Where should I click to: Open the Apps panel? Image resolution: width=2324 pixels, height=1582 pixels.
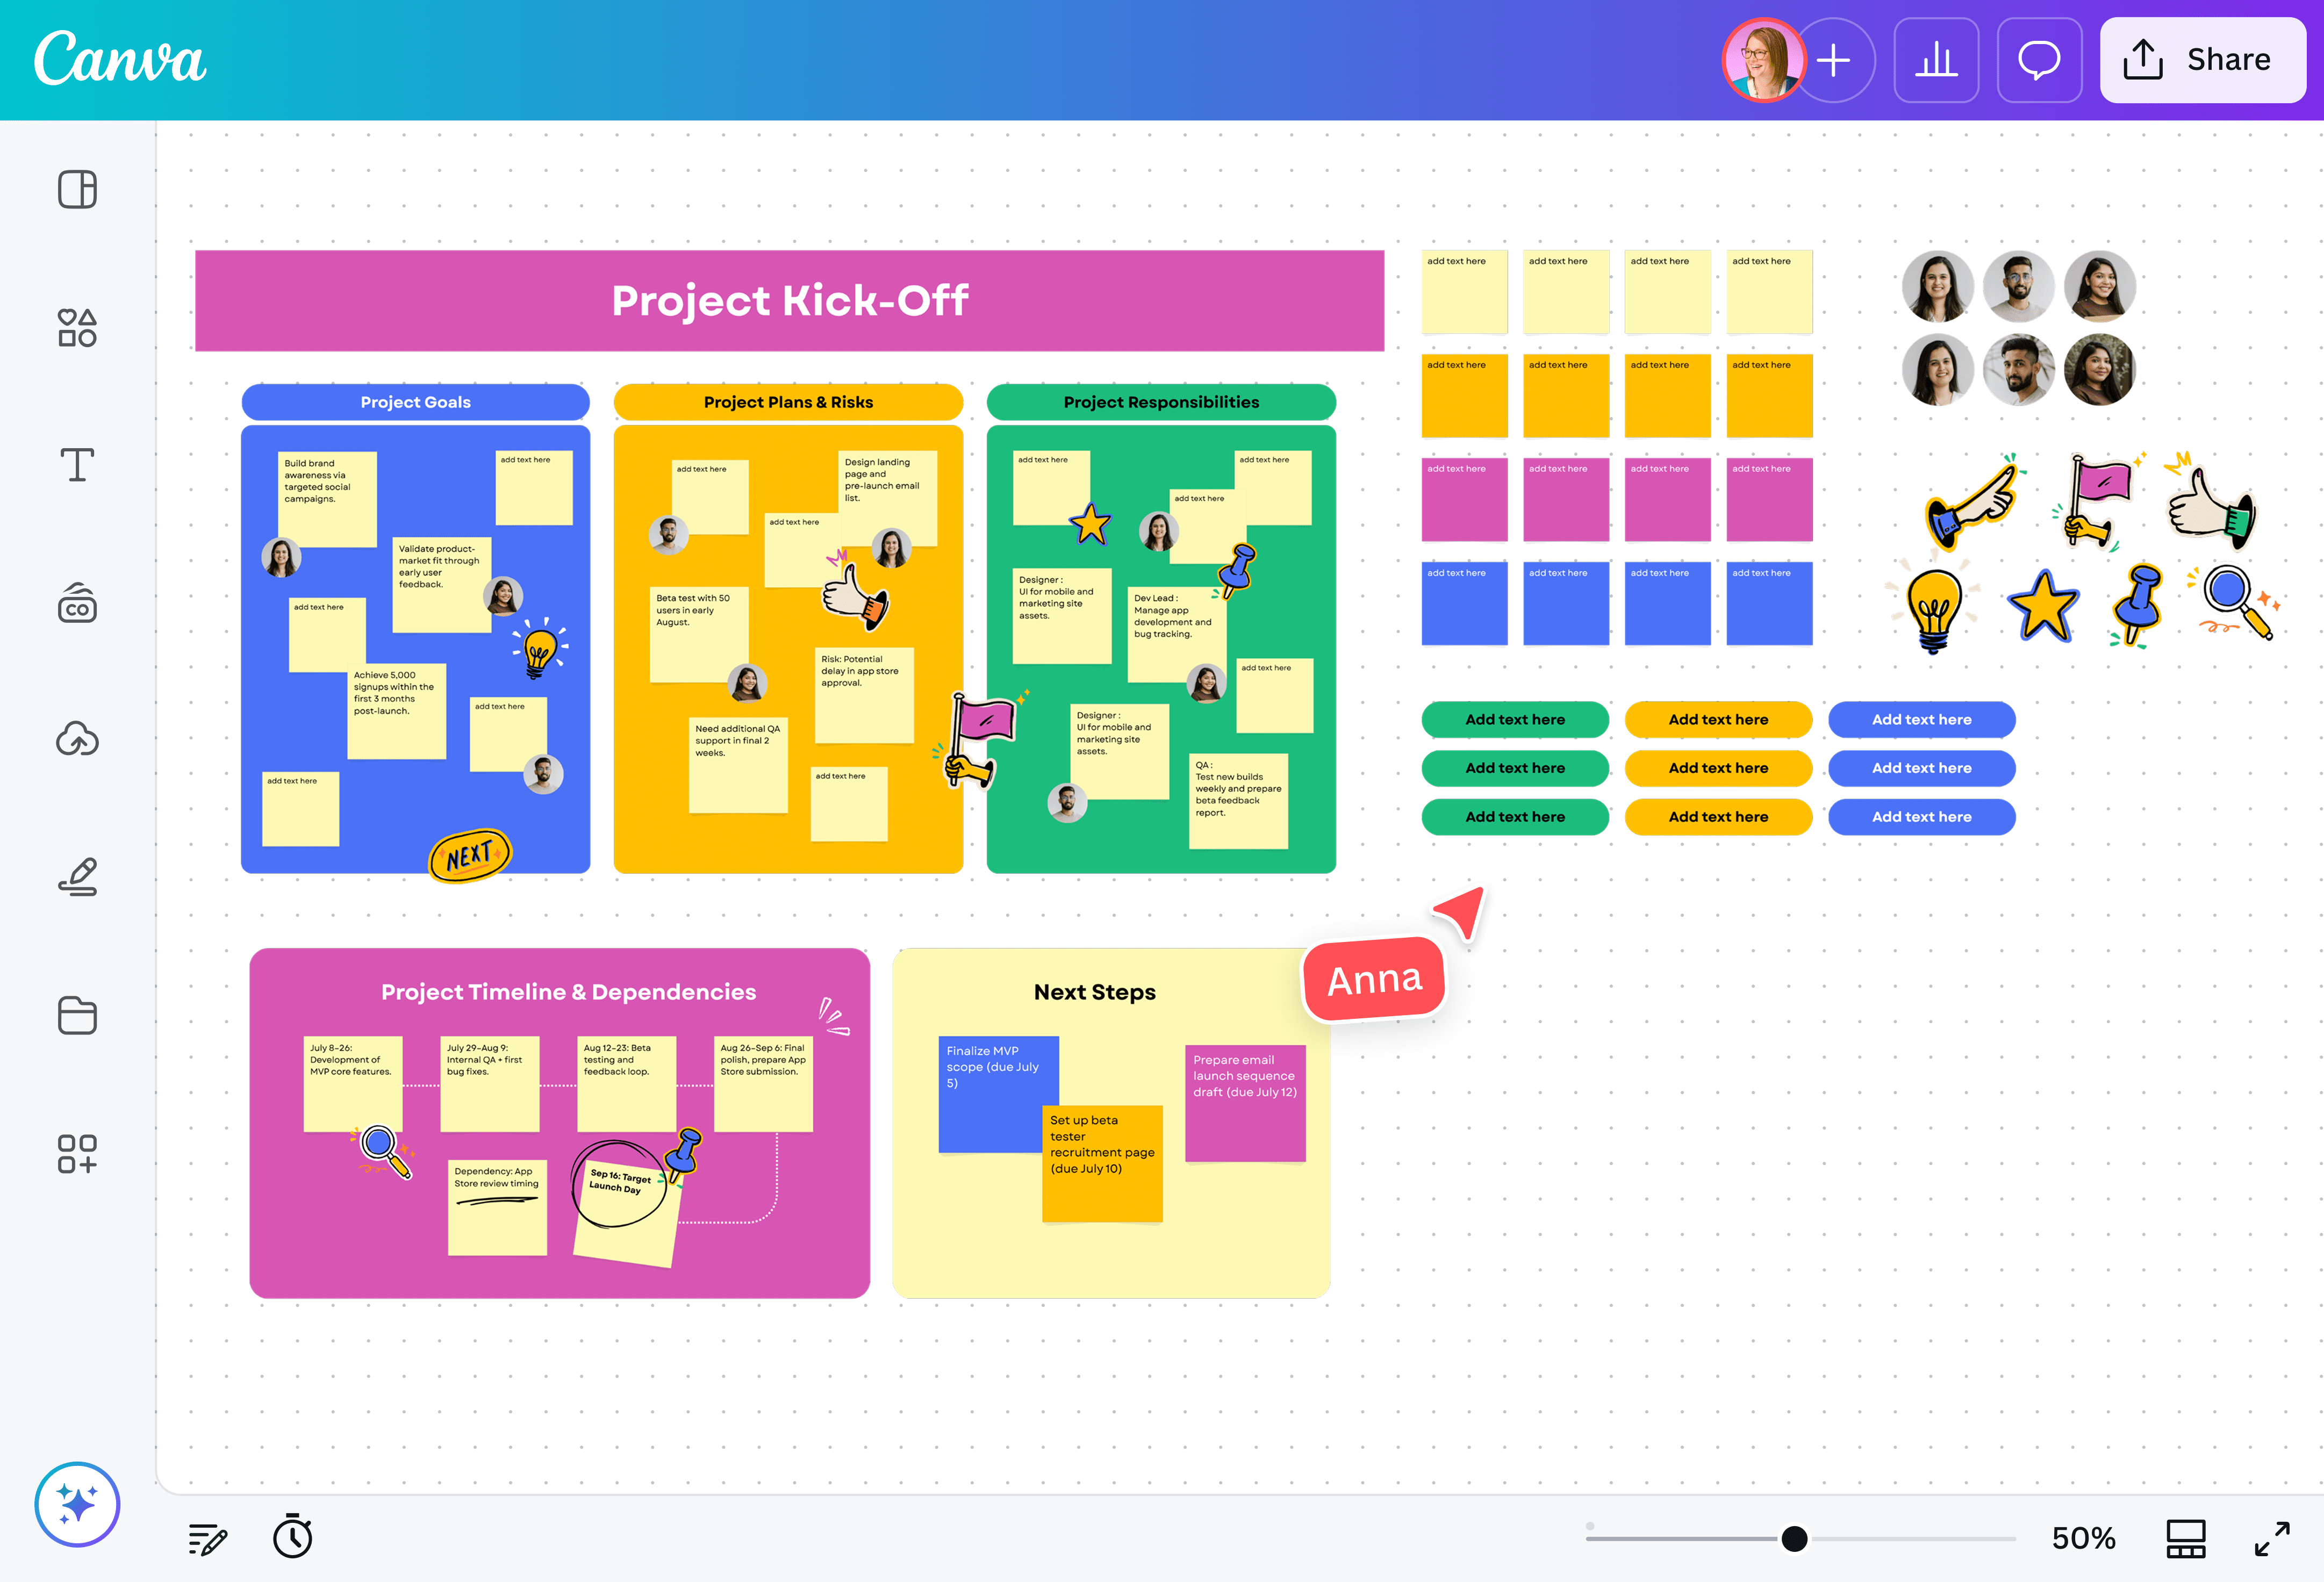point(77,1154)
